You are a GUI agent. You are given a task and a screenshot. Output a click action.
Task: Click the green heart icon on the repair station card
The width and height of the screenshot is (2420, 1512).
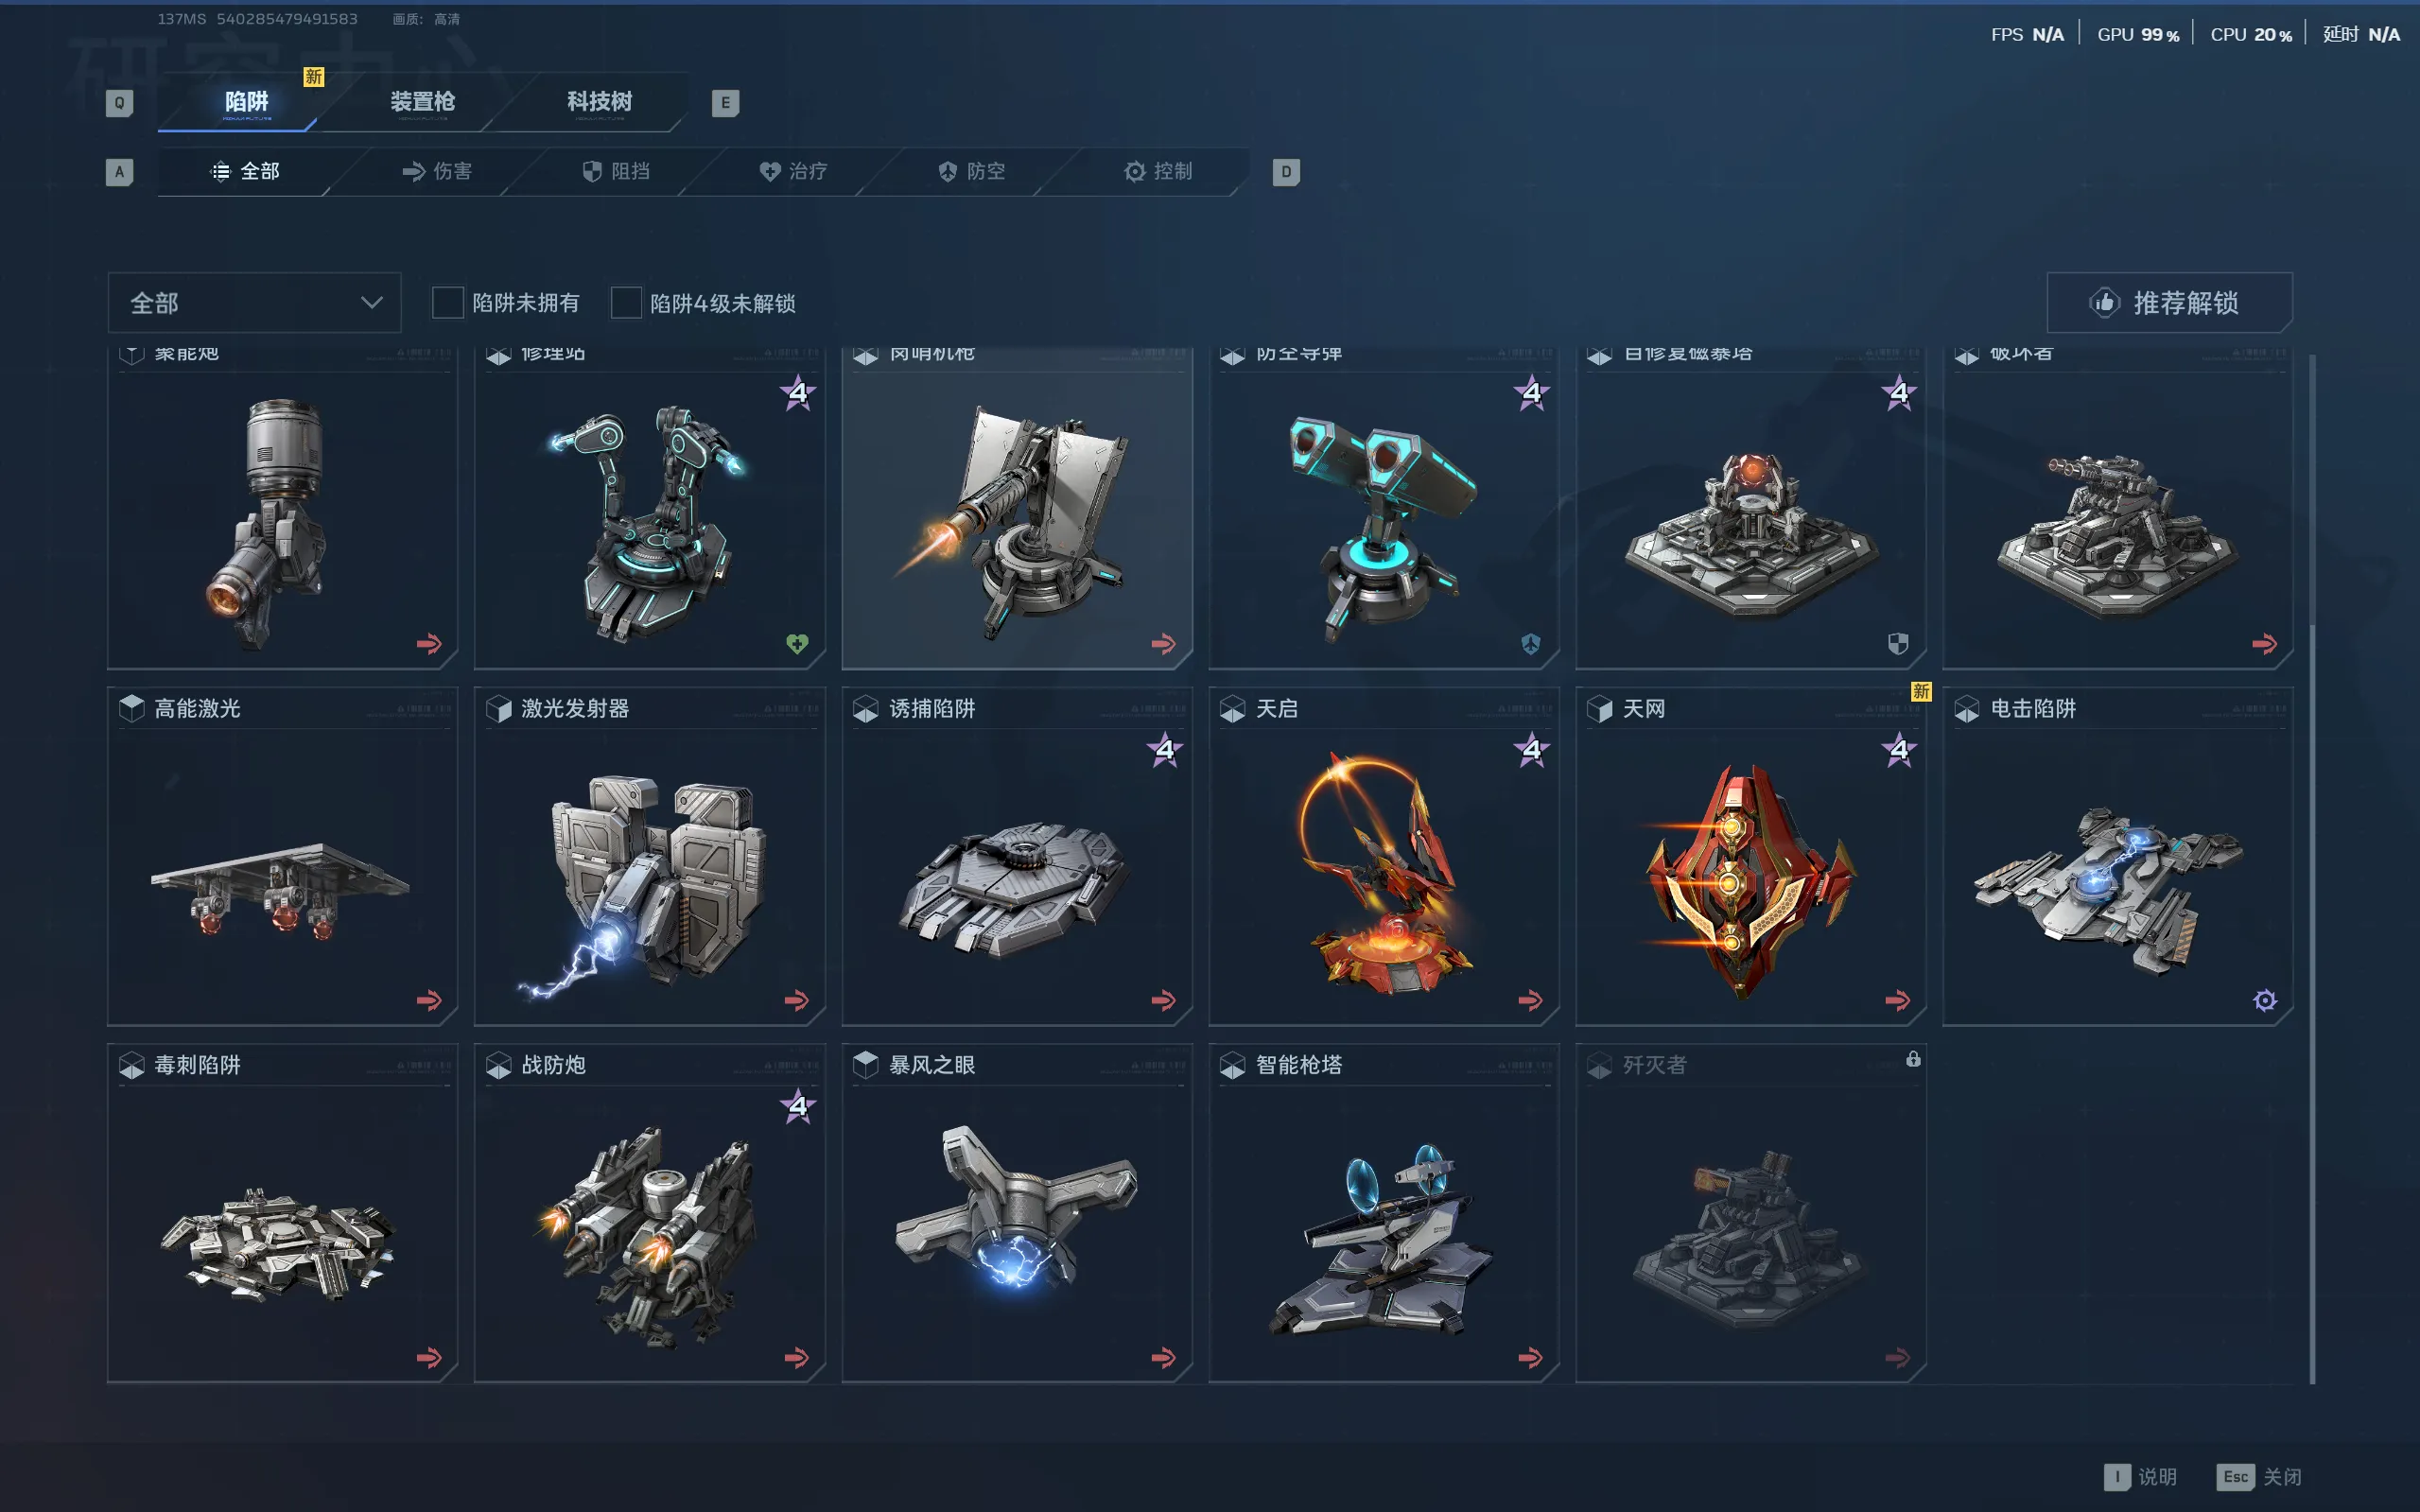pyautogui.click(x=797, y=643)
